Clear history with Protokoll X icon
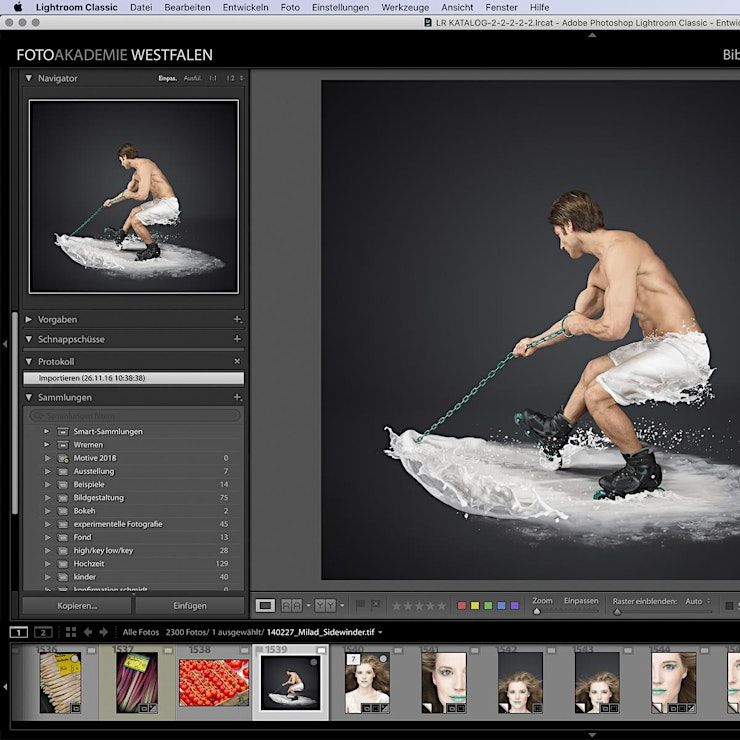The image size is (740, 740). click(237, 361)
